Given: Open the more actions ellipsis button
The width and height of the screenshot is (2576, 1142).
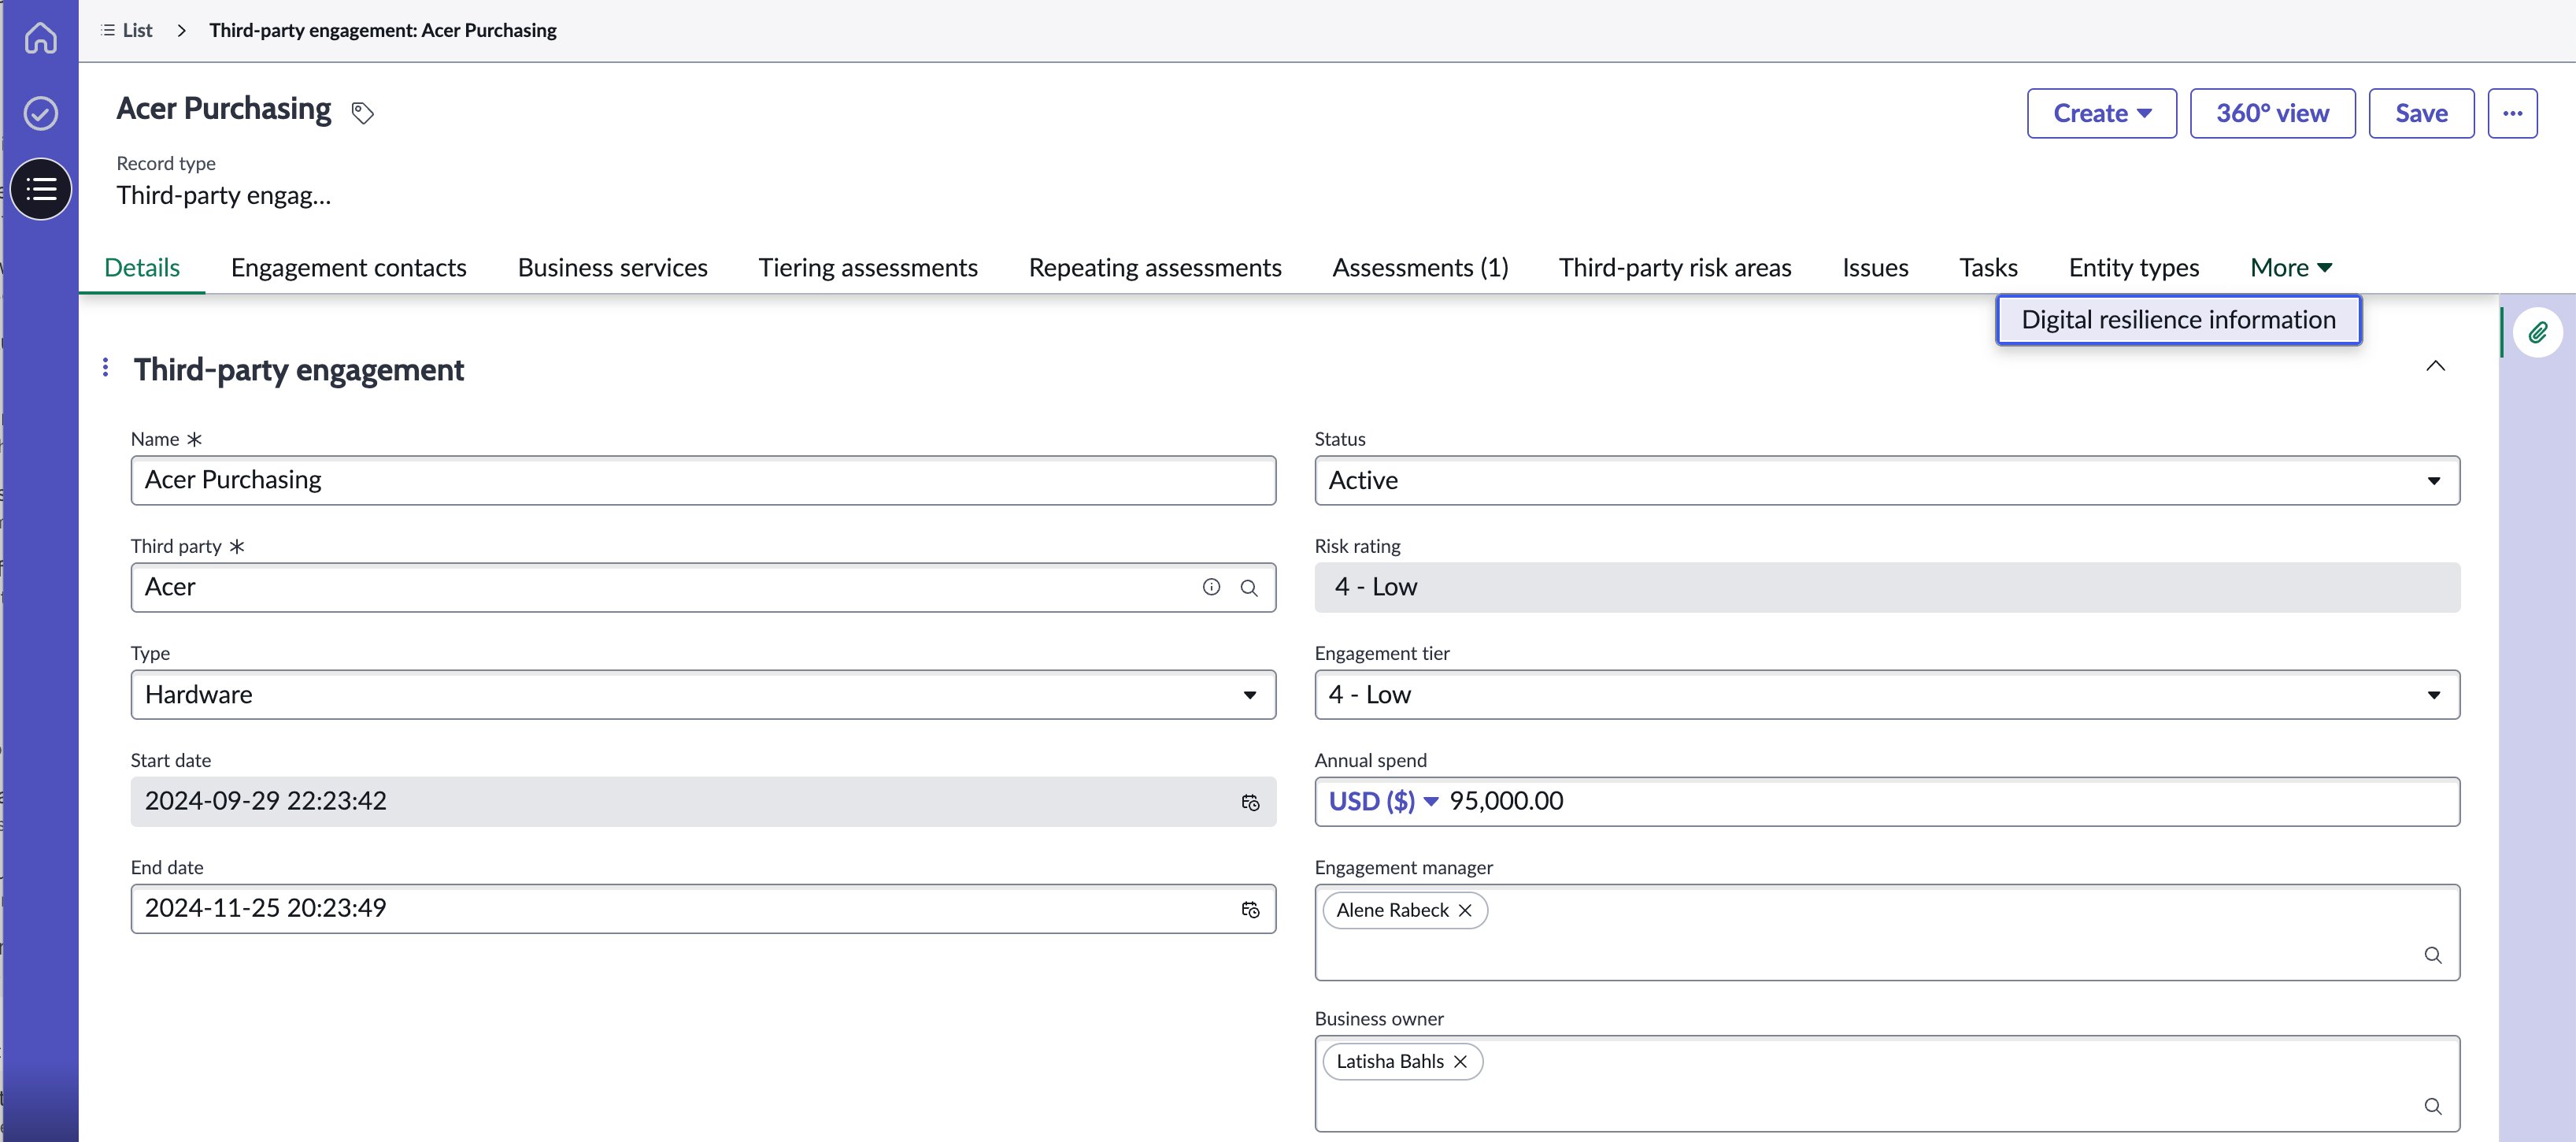Looking at the screenshot, I should 2512,113.
